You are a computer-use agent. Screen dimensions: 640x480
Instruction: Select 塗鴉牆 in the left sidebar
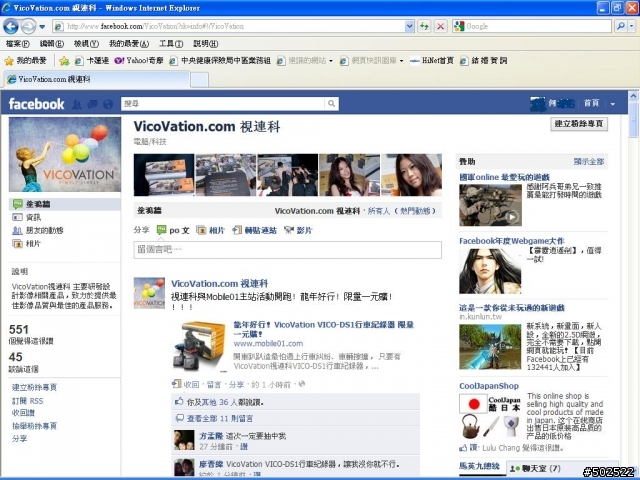pyautogui.click(x=65, y=204)
